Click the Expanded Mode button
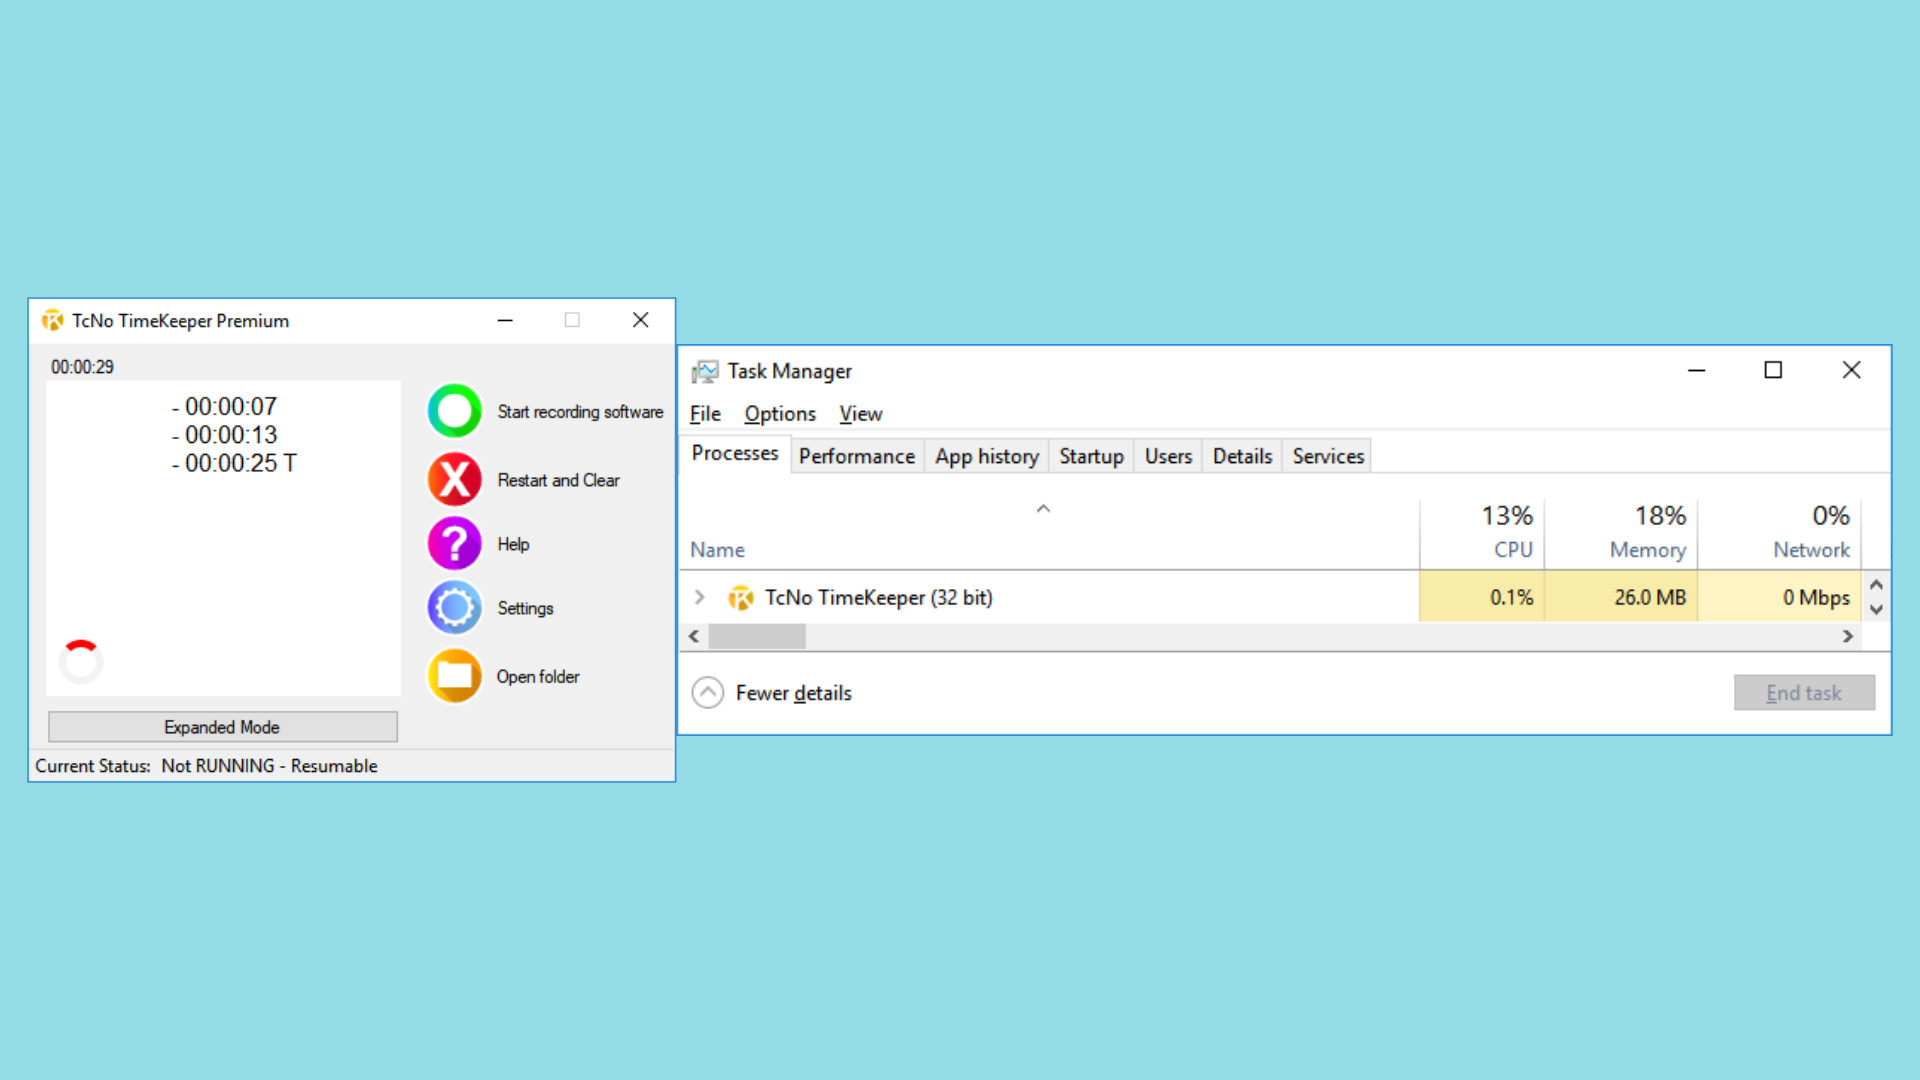The image size is (1920, 1080). [222, 727]
